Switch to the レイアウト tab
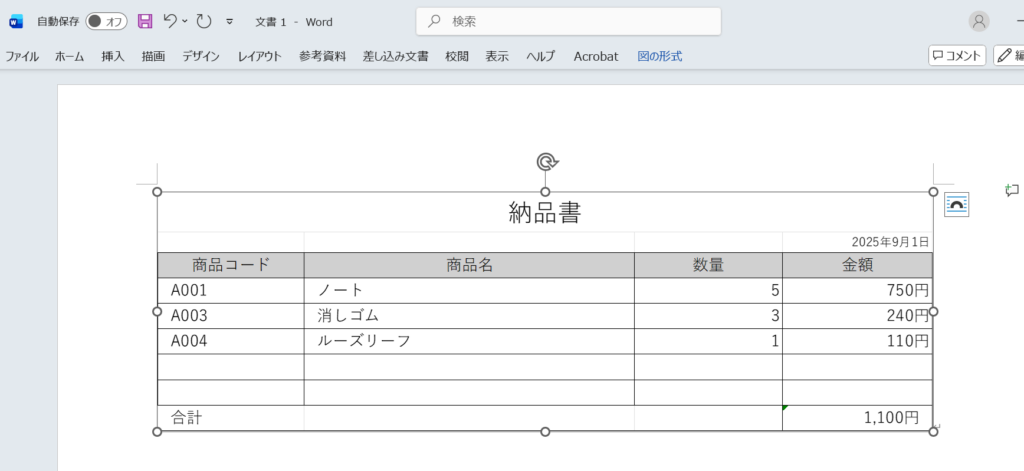Screen dimensions: 1024x471 click(259, 56)
